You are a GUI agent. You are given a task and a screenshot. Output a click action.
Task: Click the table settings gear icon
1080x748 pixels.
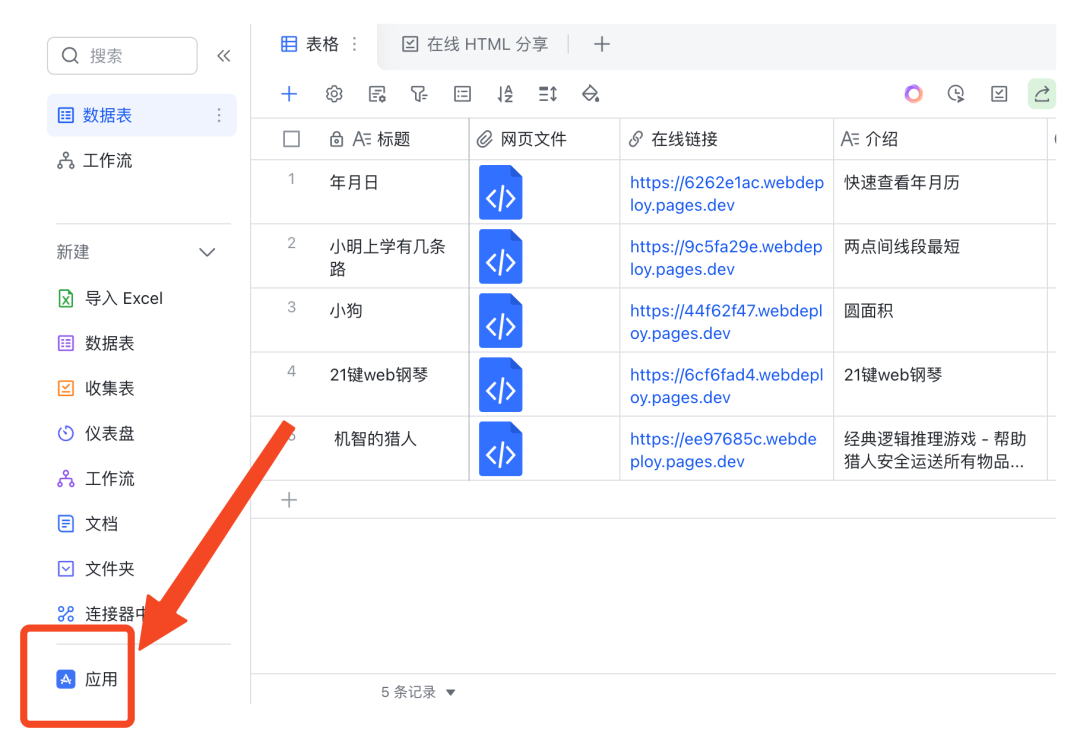334,93
